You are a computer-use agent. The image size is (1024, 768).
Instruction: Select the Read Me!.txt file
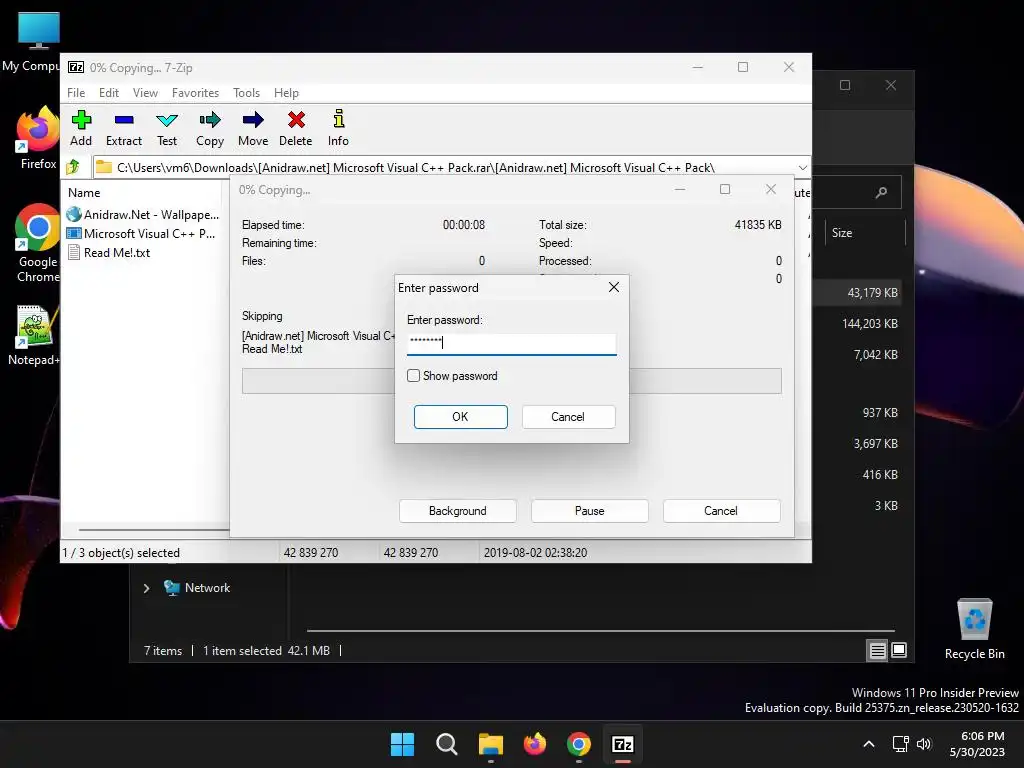(x=108, y=253)
